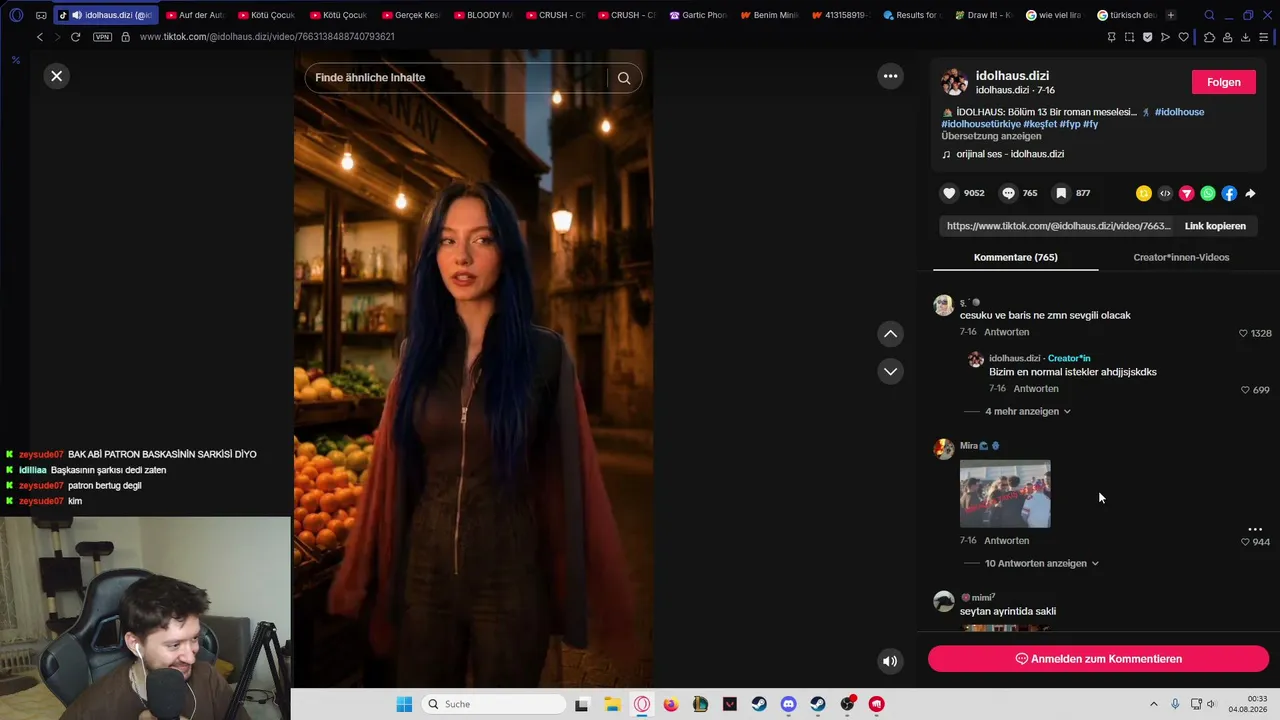
Task: Like the video with the heart icon
Action: (949, 193)
